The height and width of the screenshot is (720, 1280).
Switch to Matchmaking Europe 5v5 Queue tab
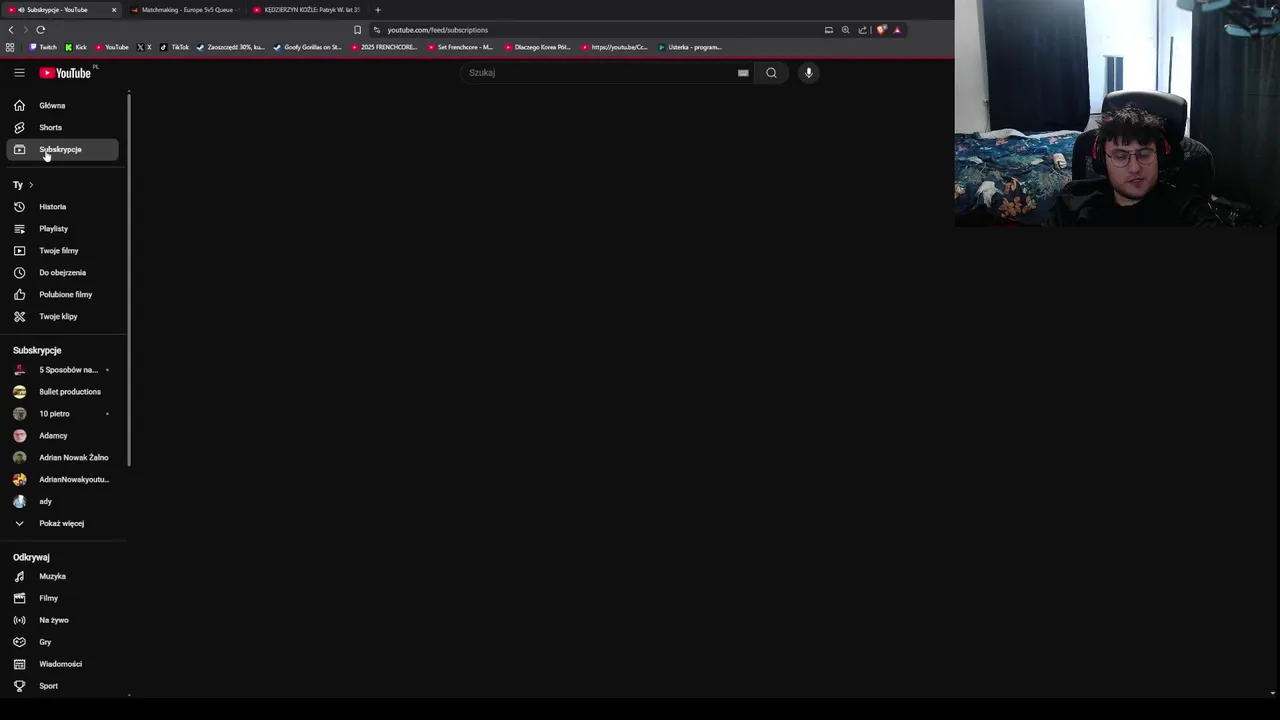coord(187,10)
